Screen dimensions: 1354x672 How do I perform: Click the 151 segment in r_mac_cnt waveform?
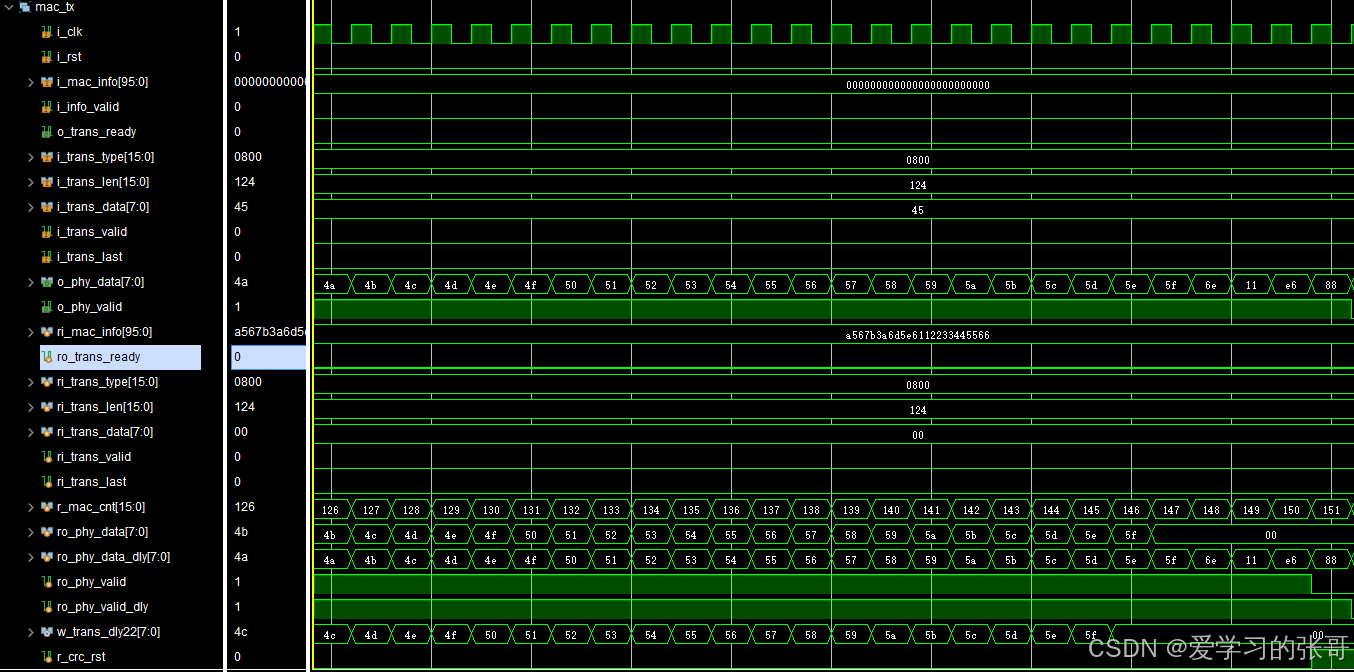pyautogui.click(x=1331, y=510)
